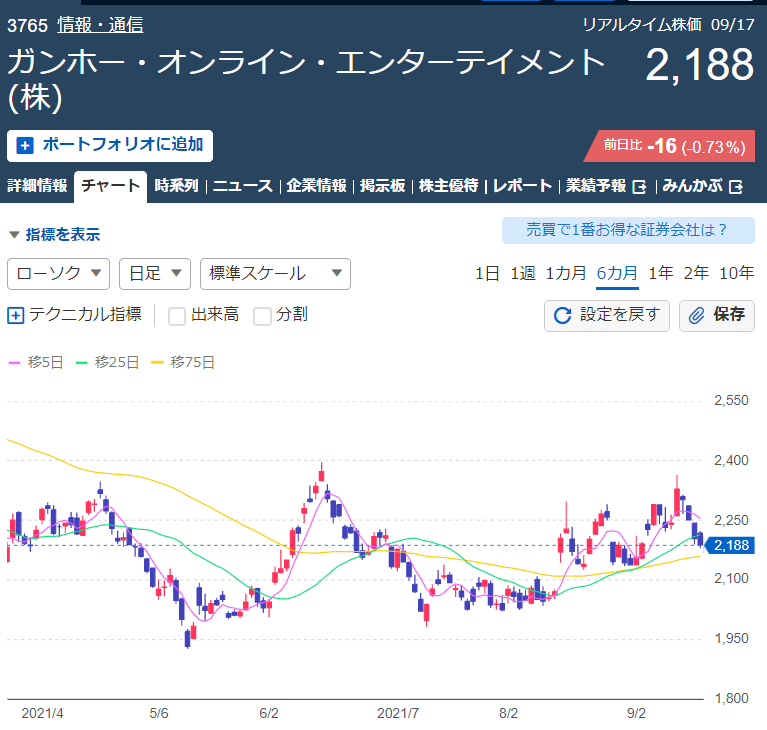
Task: Click the 8/2 date axis label
Action: (508, 713)
